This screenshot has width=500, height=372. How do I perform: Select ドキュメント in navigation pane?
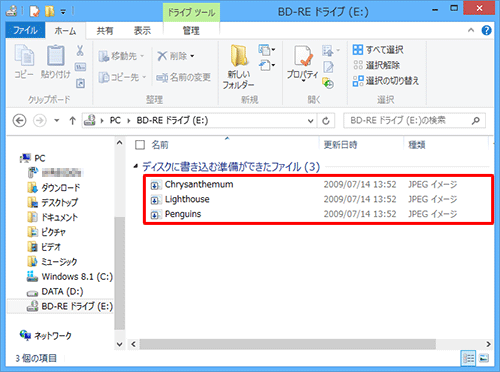tap(53, 217)
